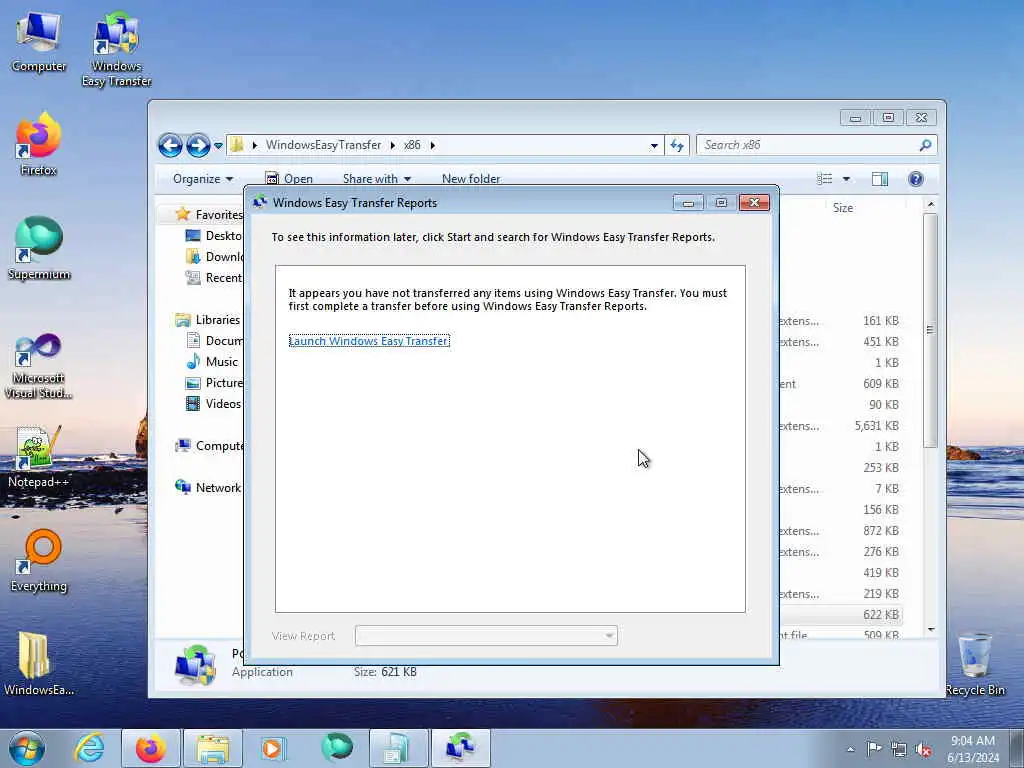Viewport: 1024px width, 768px height.
Task: Close the Windows Easy Transfer Reports dialog
Action: 754,202
